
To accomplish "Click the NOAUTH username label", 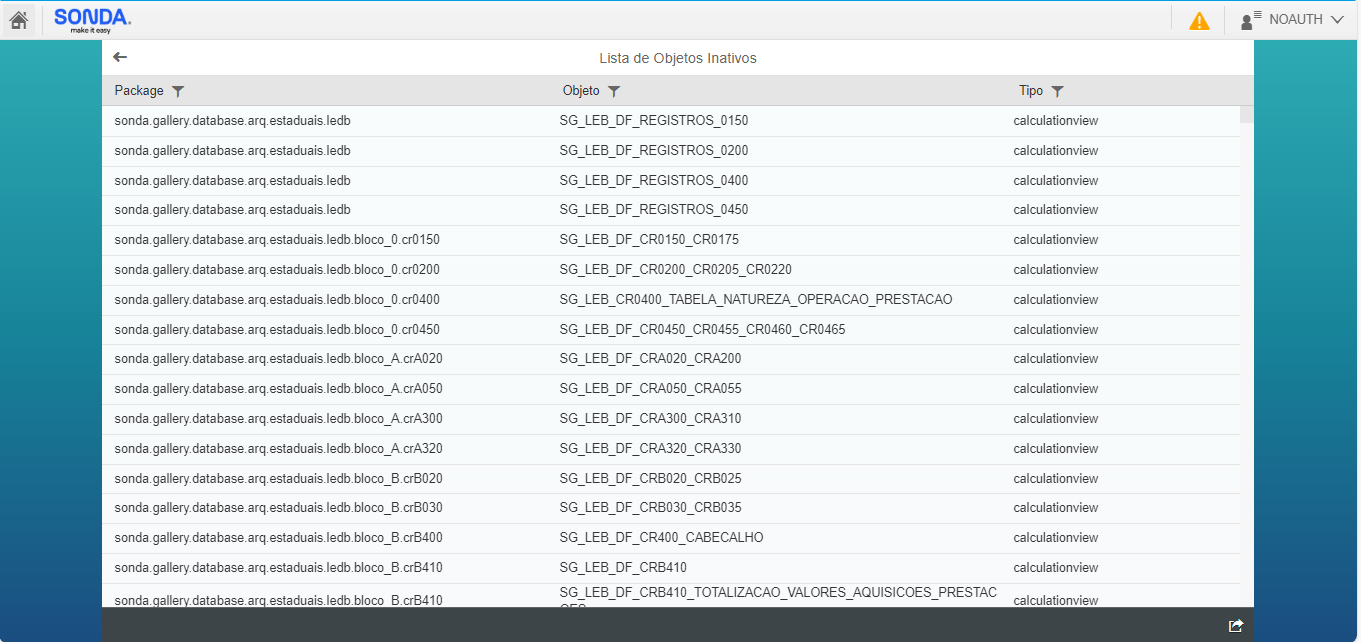I will click(x=1296, y=20).
